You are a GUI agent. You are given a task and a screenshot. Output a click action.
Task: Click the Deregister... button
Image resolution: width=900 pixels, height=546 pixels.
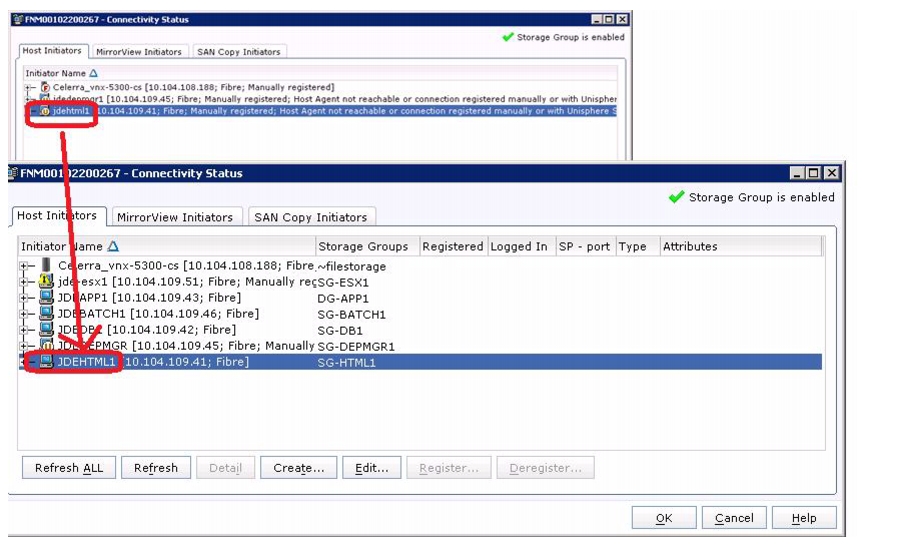pos(545,468)
